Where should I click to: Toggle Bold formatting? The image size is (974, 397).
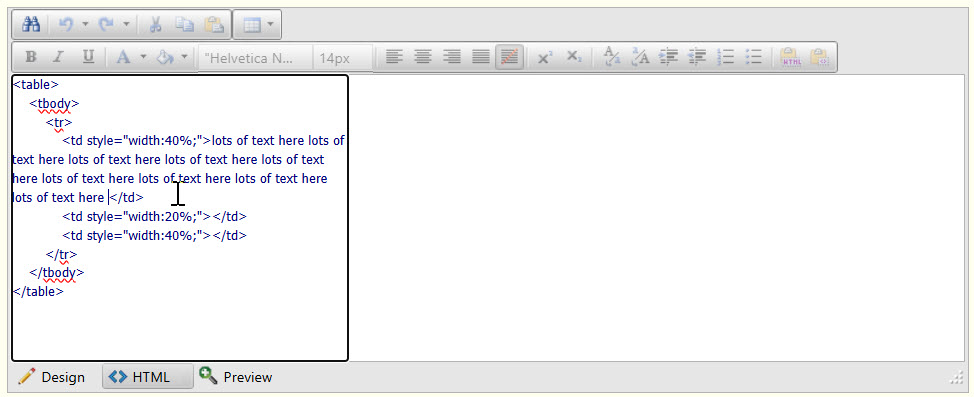click(x=30, y=58)
